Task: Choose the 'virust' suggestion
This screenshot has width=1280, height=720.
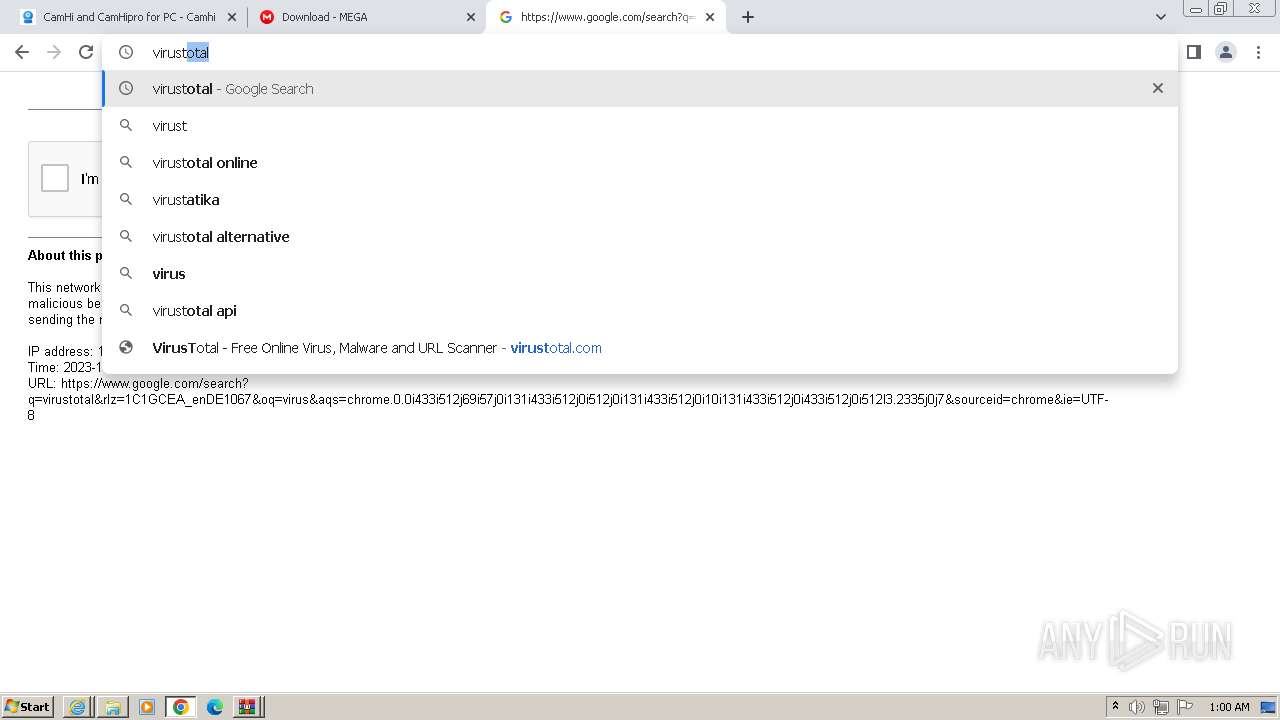Action: pos(640,126)
